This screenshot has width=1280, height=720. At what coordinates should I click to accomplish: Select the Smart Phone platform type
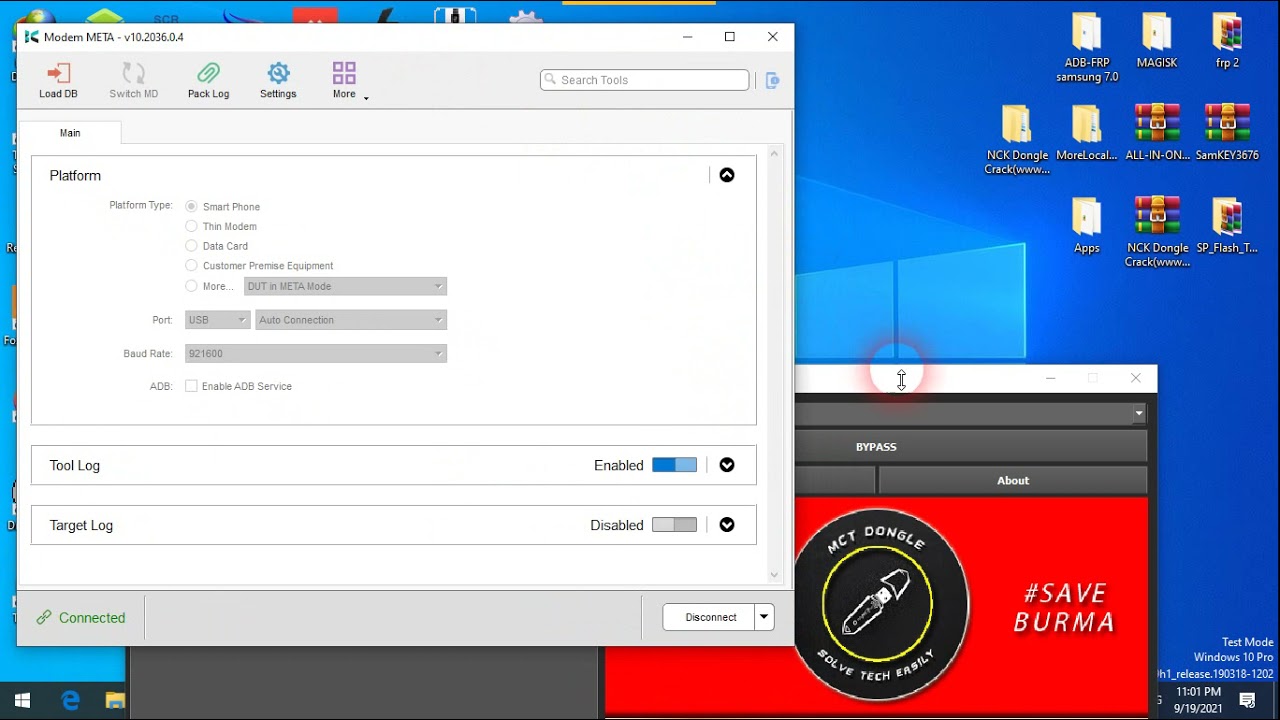pos(191,207)
